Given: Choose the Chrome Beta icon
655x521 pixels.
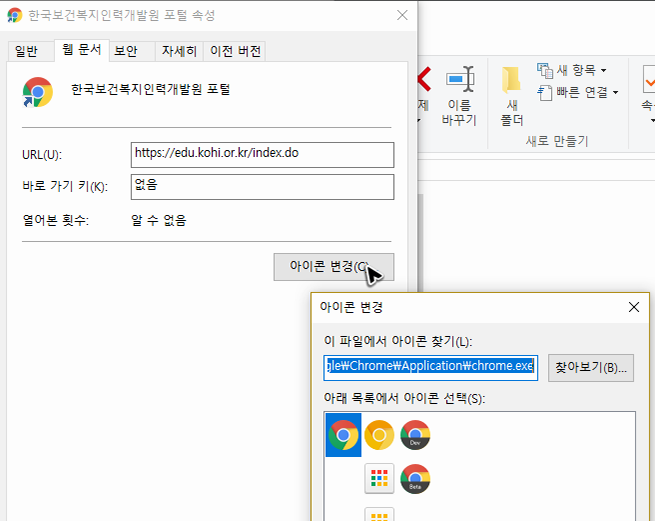Looking at the screenshot, I should [415, 478].
